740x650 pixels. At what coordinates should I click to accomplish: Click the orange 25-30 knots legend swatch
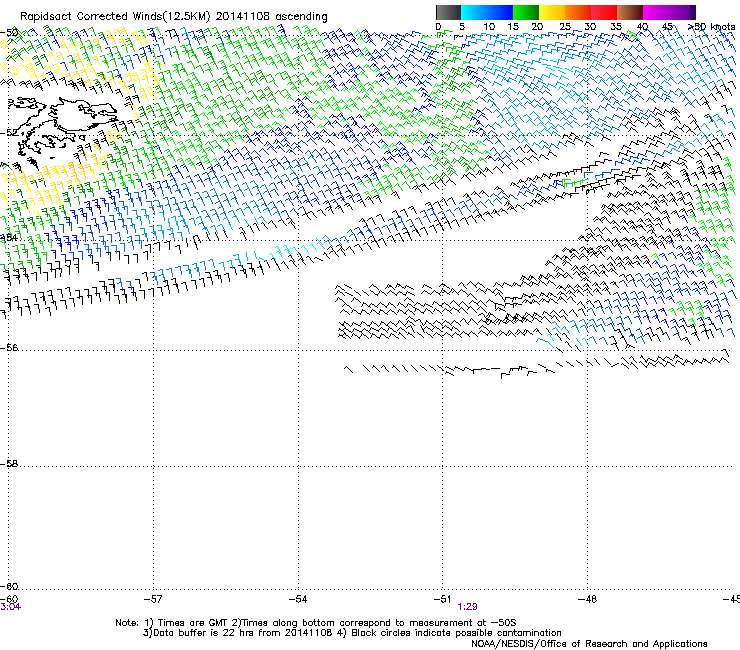[x=578, y=12]
